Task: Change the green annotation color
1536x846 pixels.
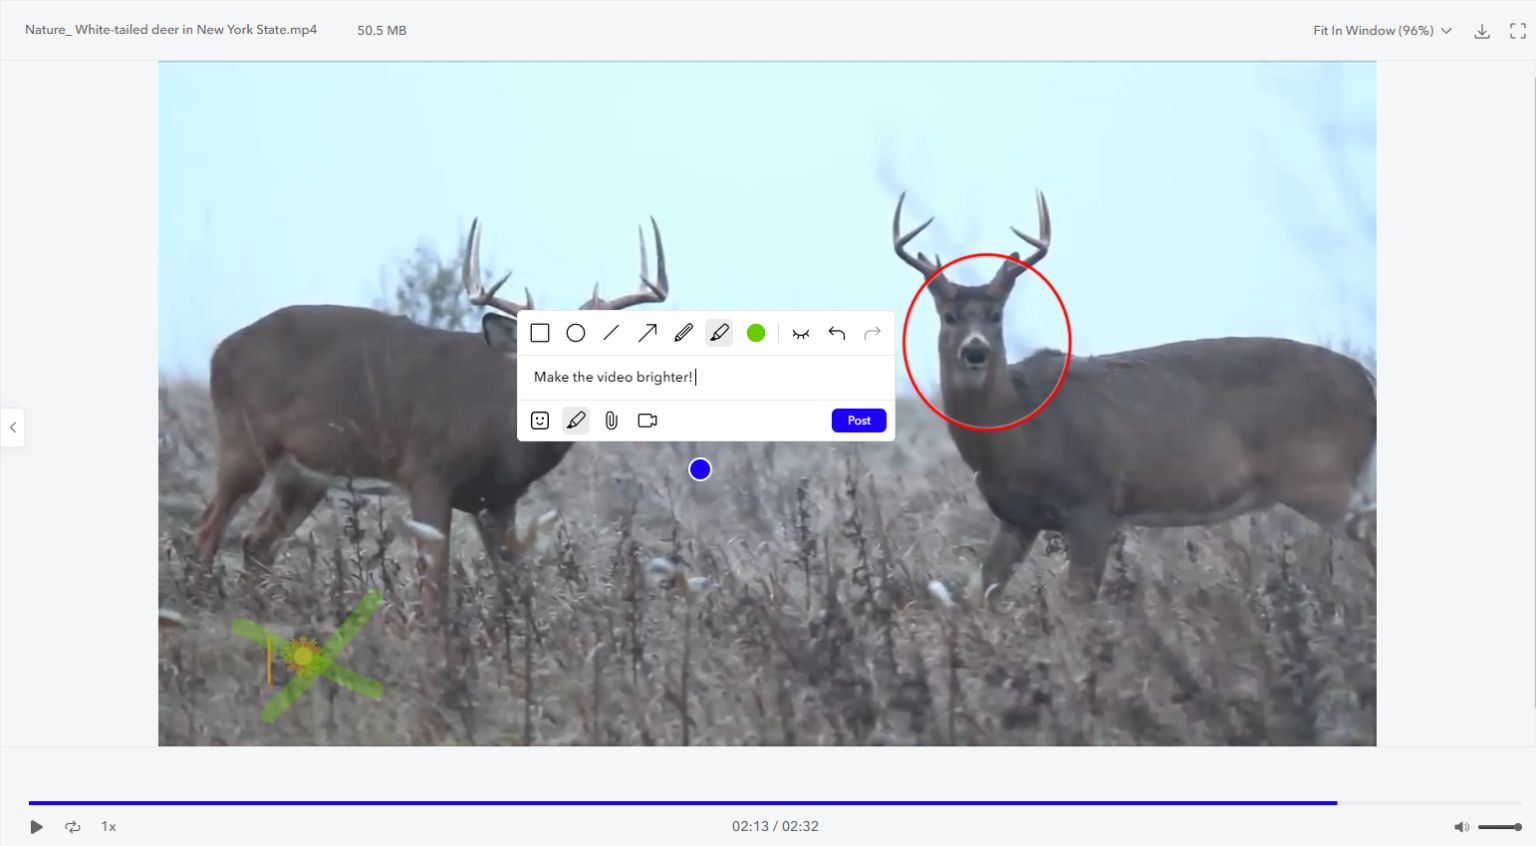Action: point(756,332)
